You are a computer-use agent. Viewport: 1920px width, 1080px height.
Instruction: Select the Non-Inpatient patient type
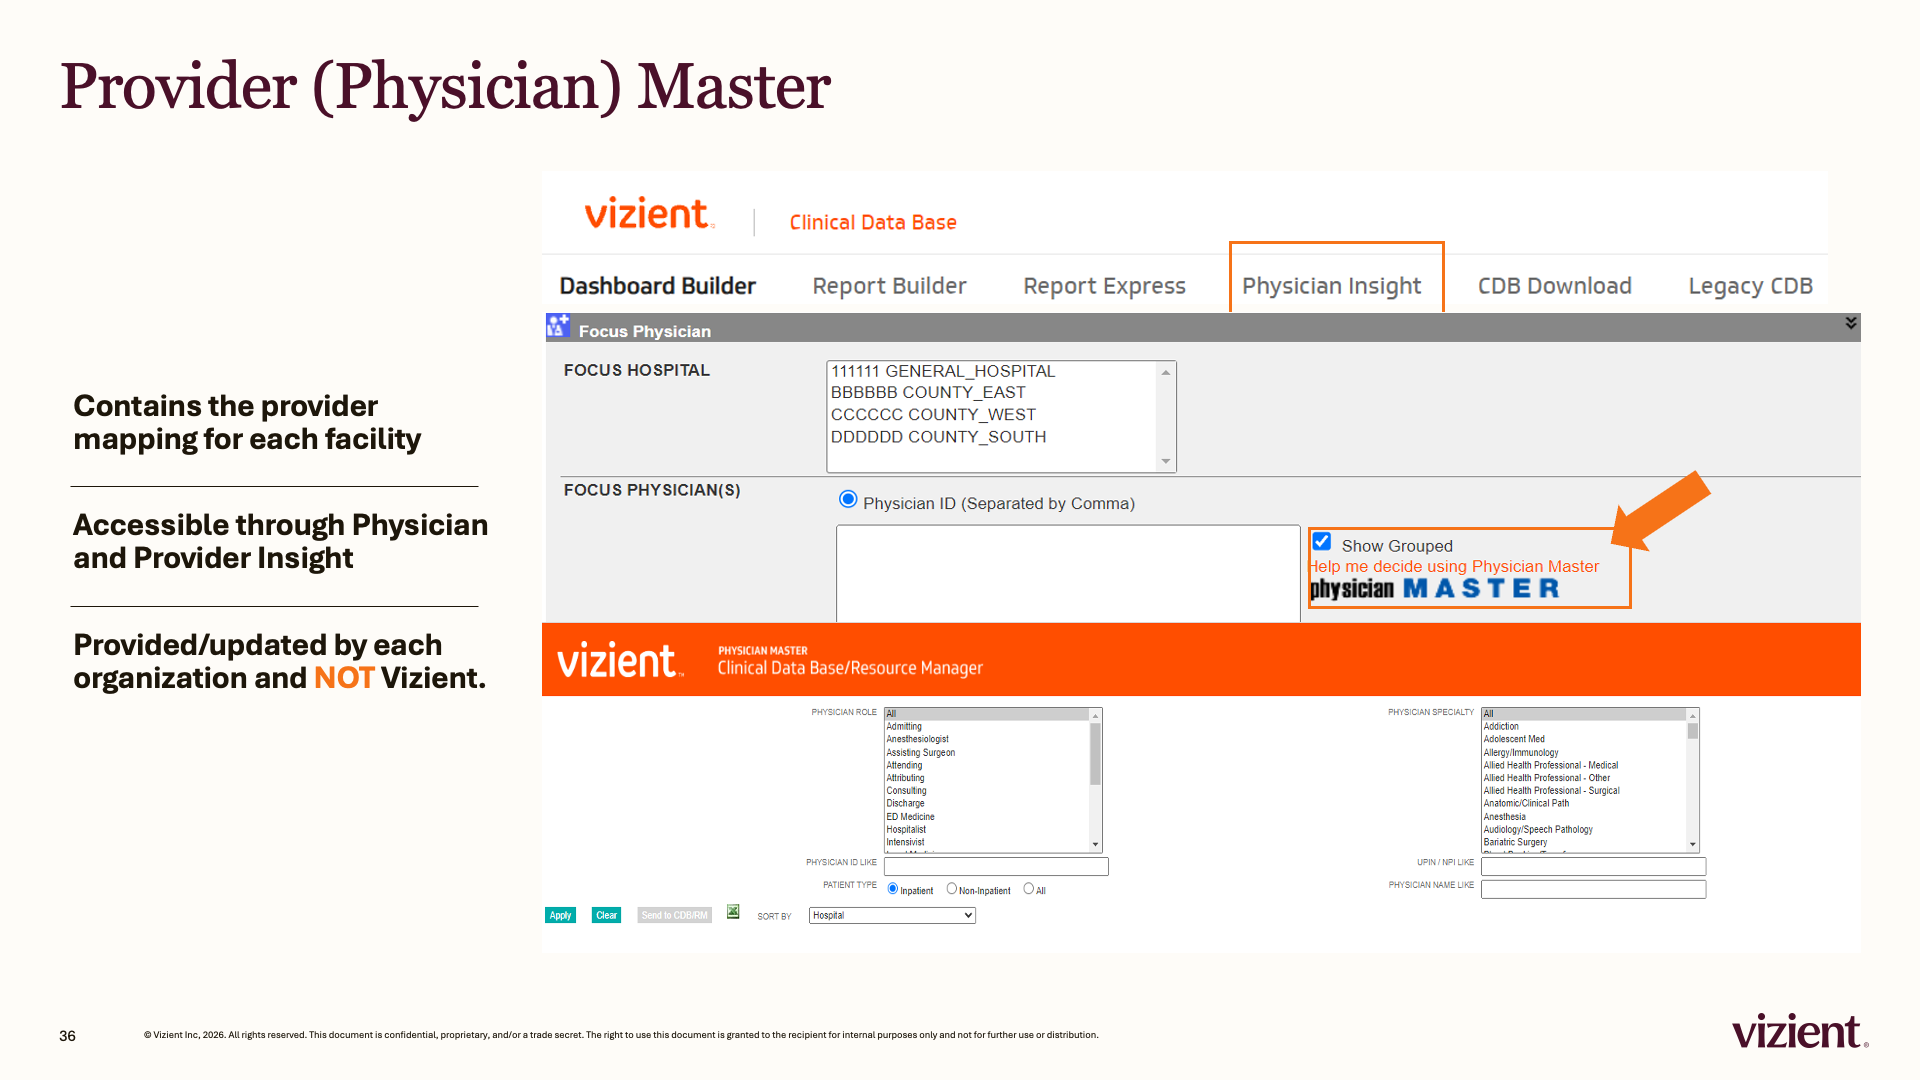pyautogui.click(x=952, y=889)
